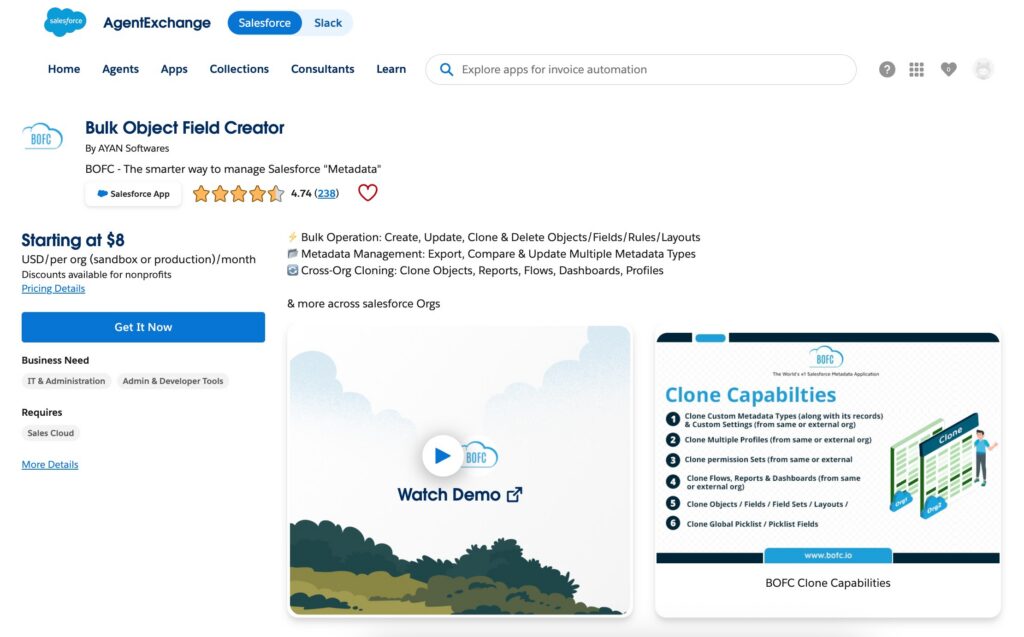The width and height of the screenshot is (1024, 637).
Task: Select IT & Administration tag
Action: (x=66, y=381)
